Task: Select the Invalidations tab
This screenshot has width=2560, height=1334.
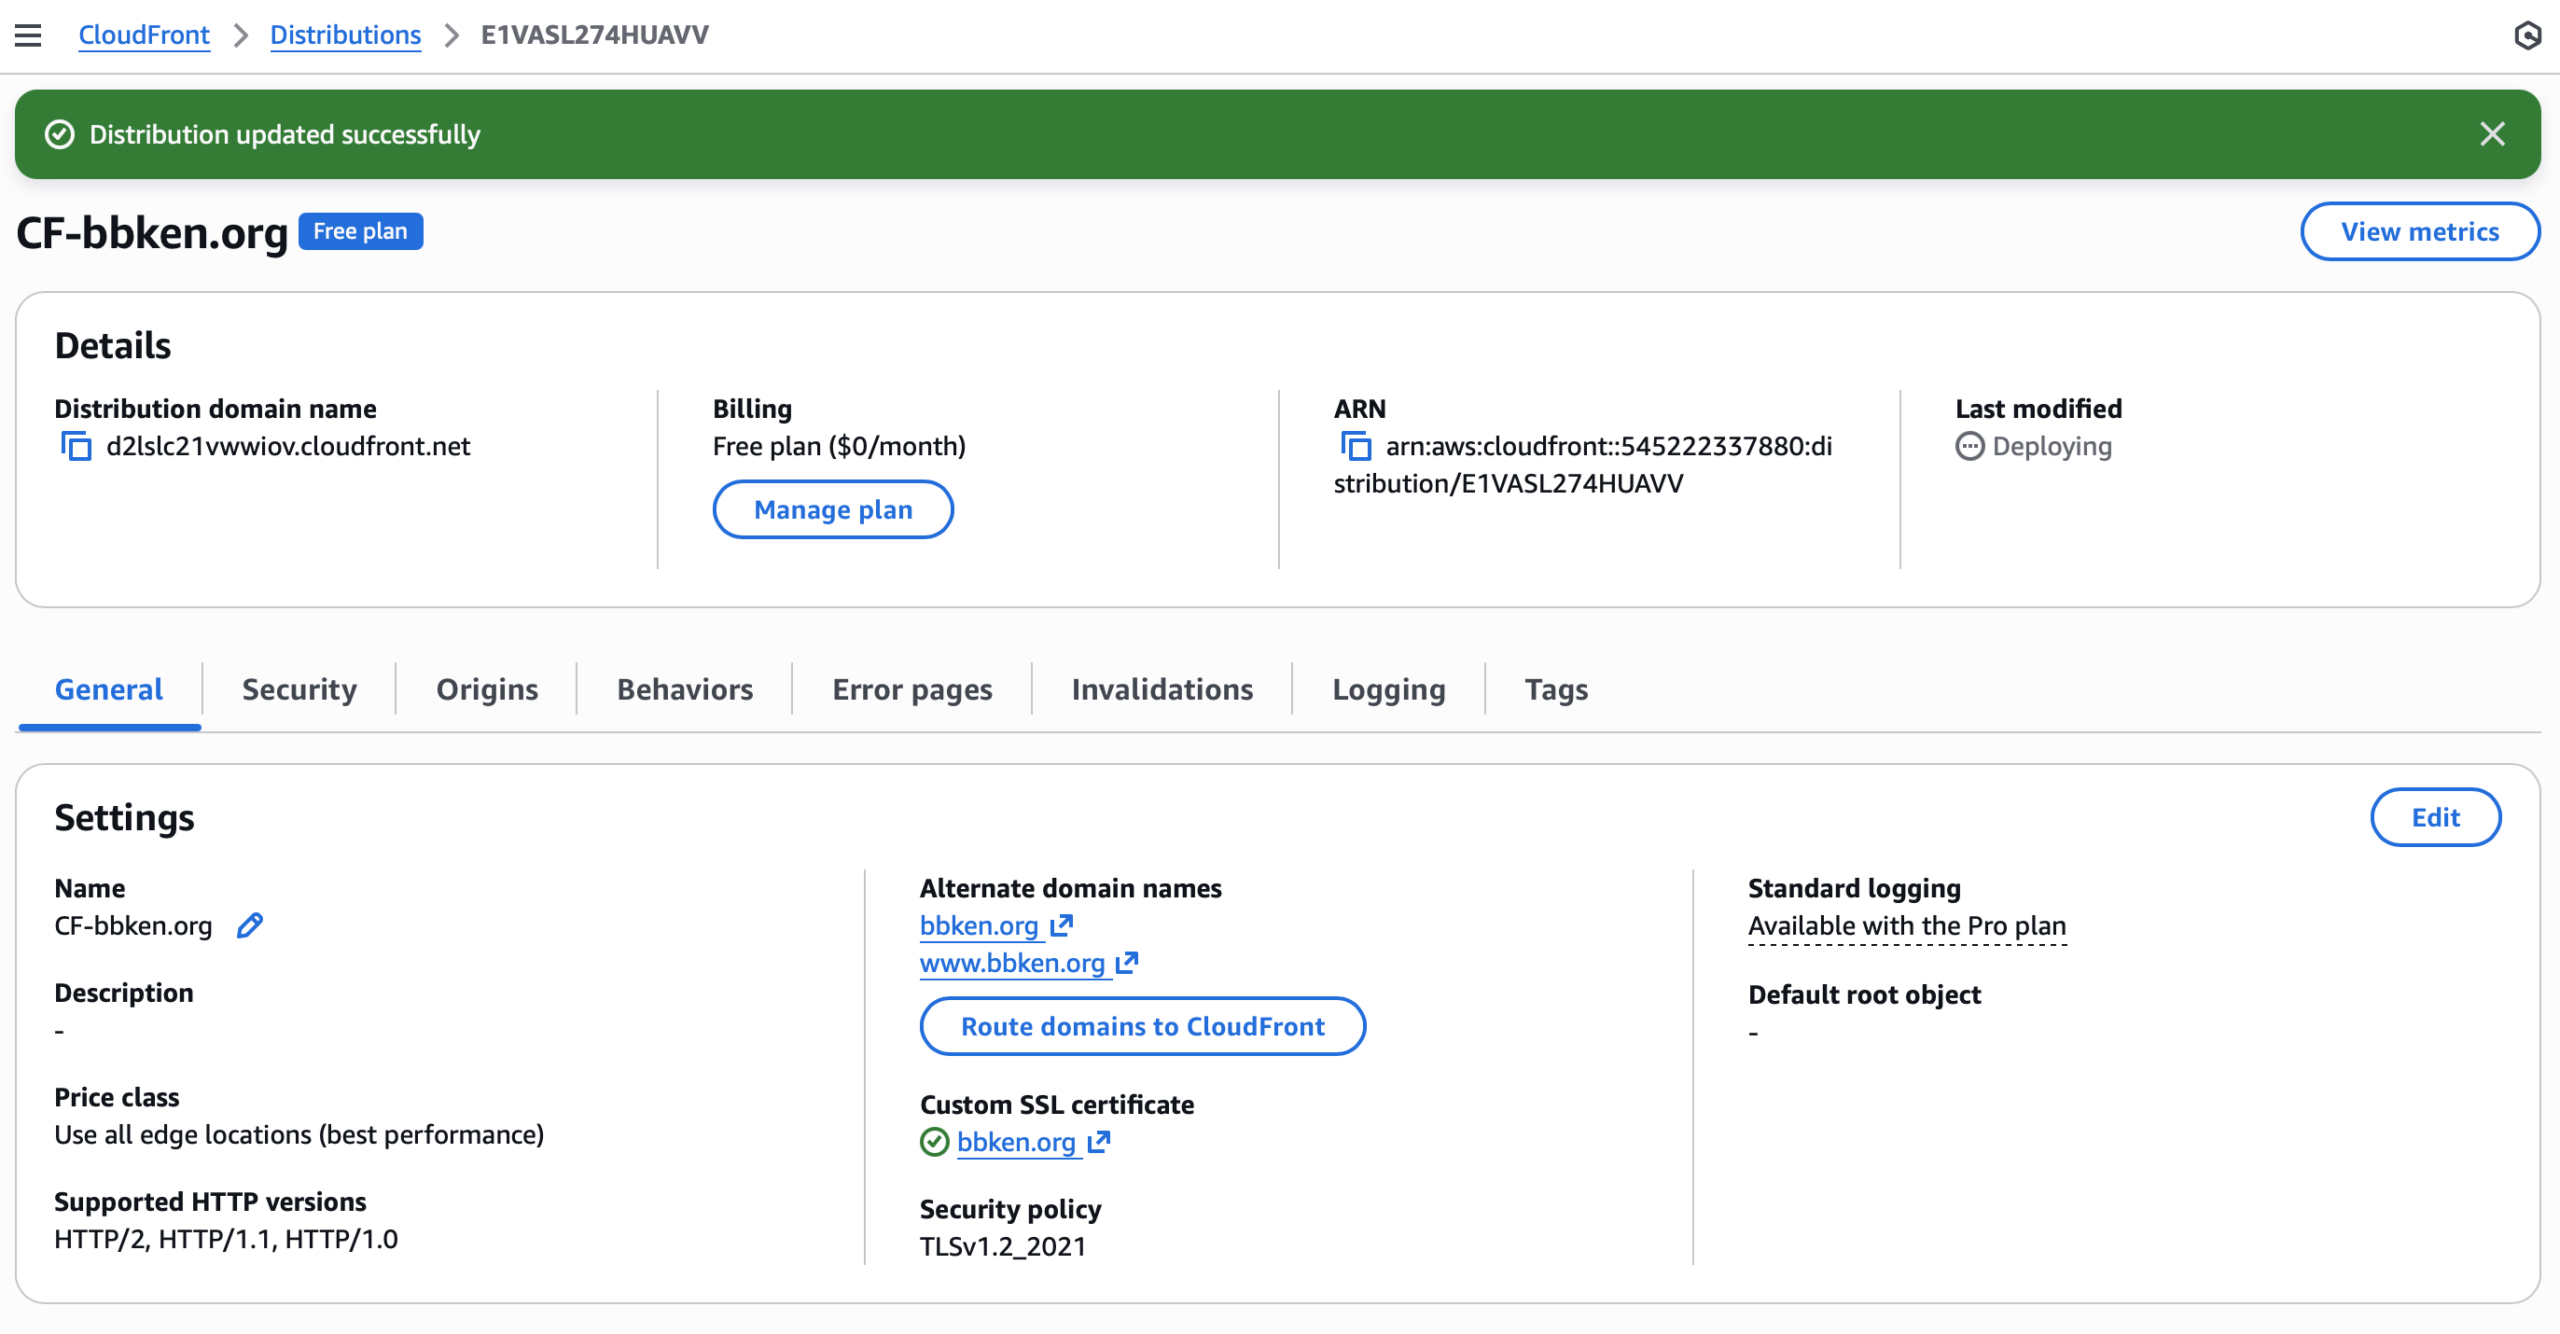Action: click(x=1162, y=689)
